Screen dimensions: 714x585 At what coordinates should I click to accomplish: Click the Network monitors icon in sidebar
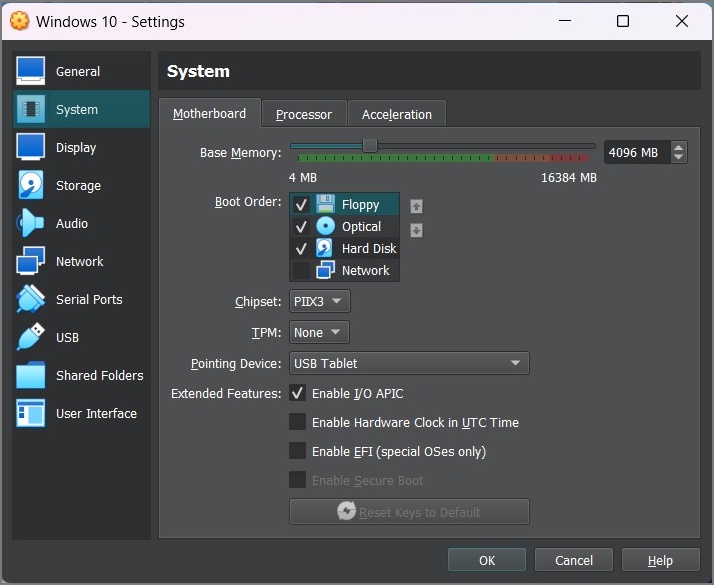31,261
